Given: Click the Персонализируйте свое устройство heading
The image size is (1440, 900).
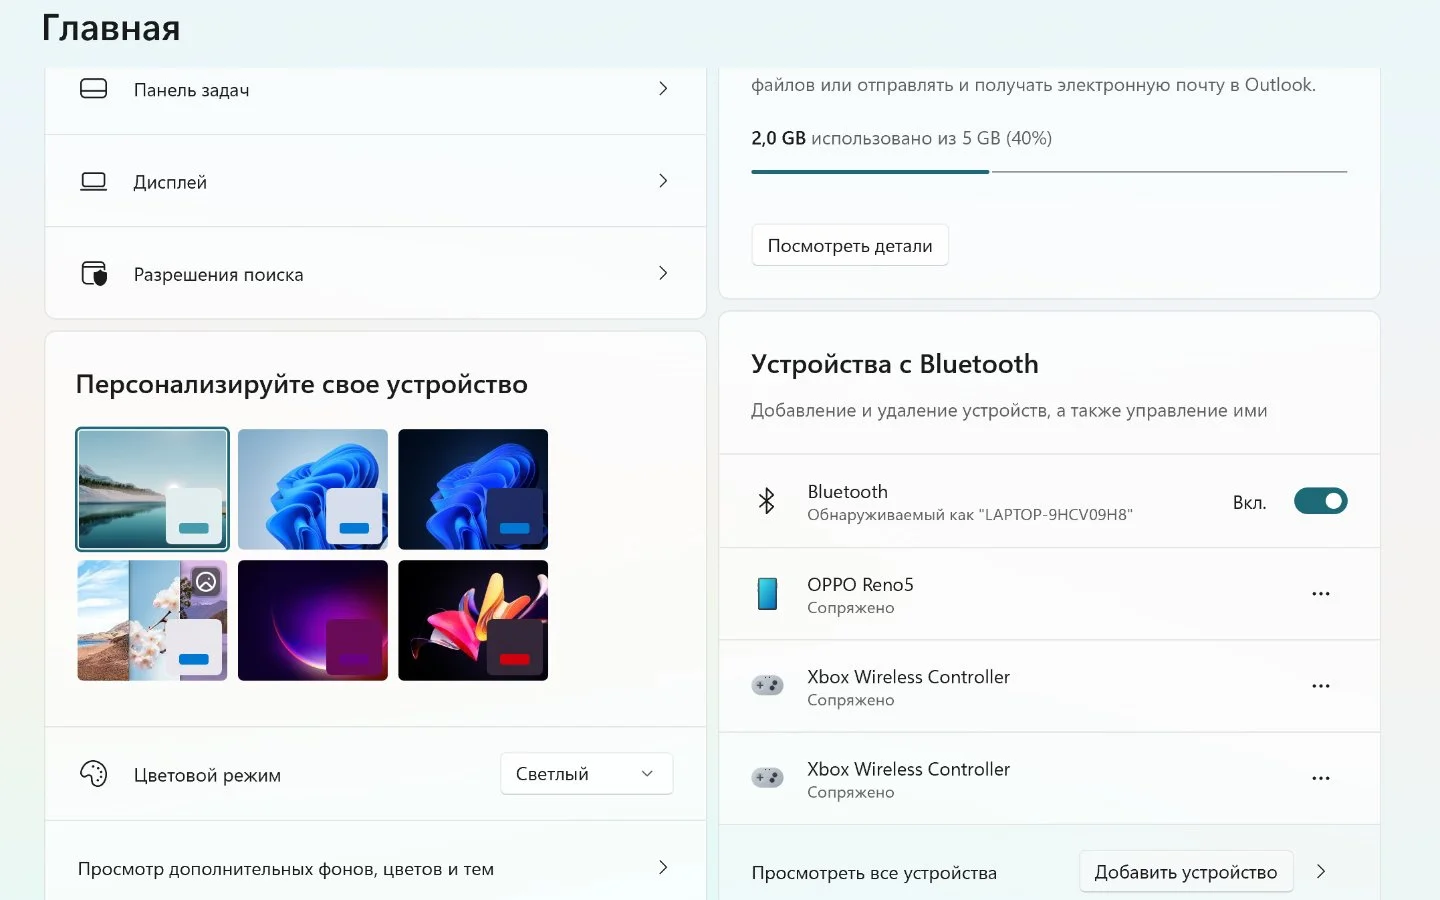Looking at the screenshot, I should [x=302, y=385].
